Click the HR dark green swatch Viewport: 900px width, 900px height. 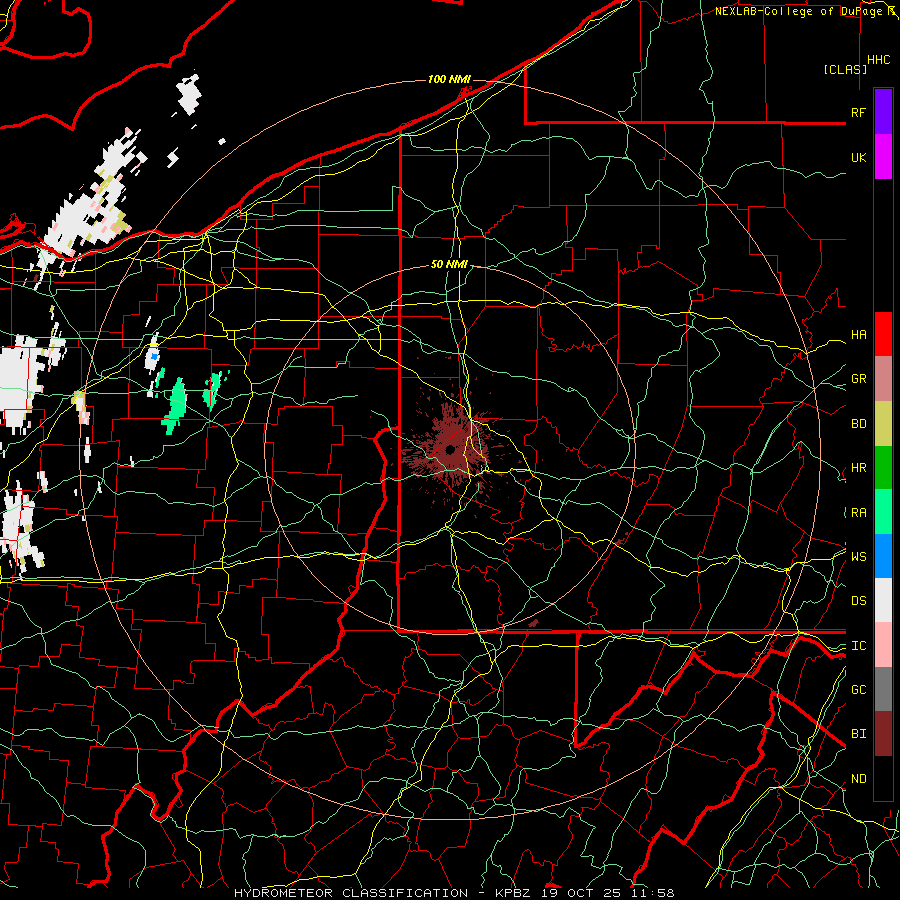pyautogui.click(x=883, y=467)
